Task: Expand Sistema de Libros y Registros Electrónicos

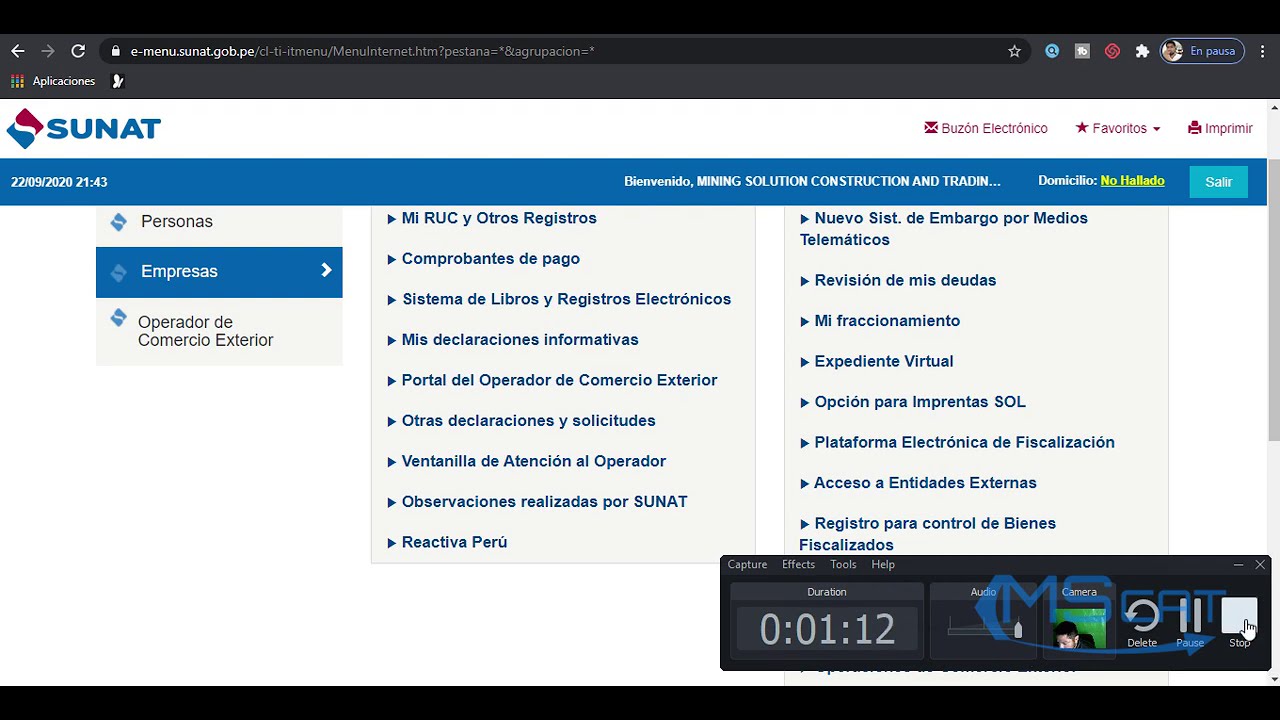Action: (x=559, y=299)
